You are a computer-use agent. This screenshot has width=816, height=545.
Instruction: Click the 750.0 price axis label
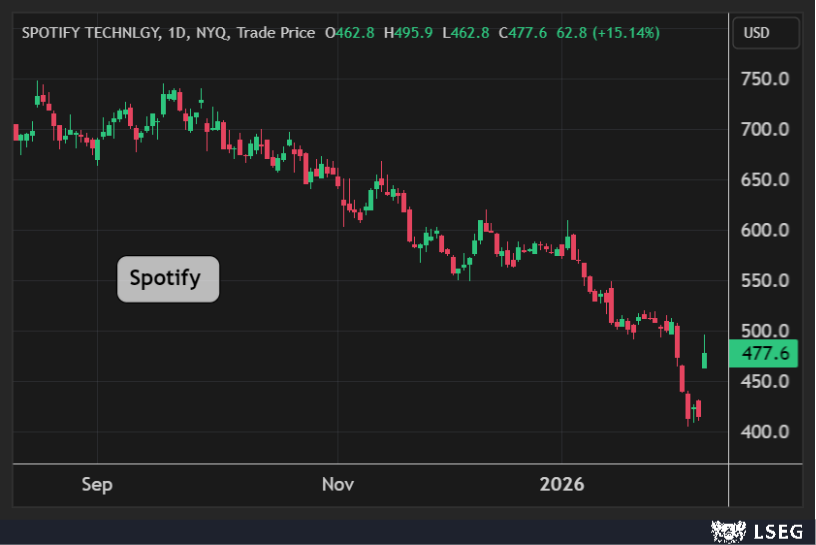[x=764, y=79]
